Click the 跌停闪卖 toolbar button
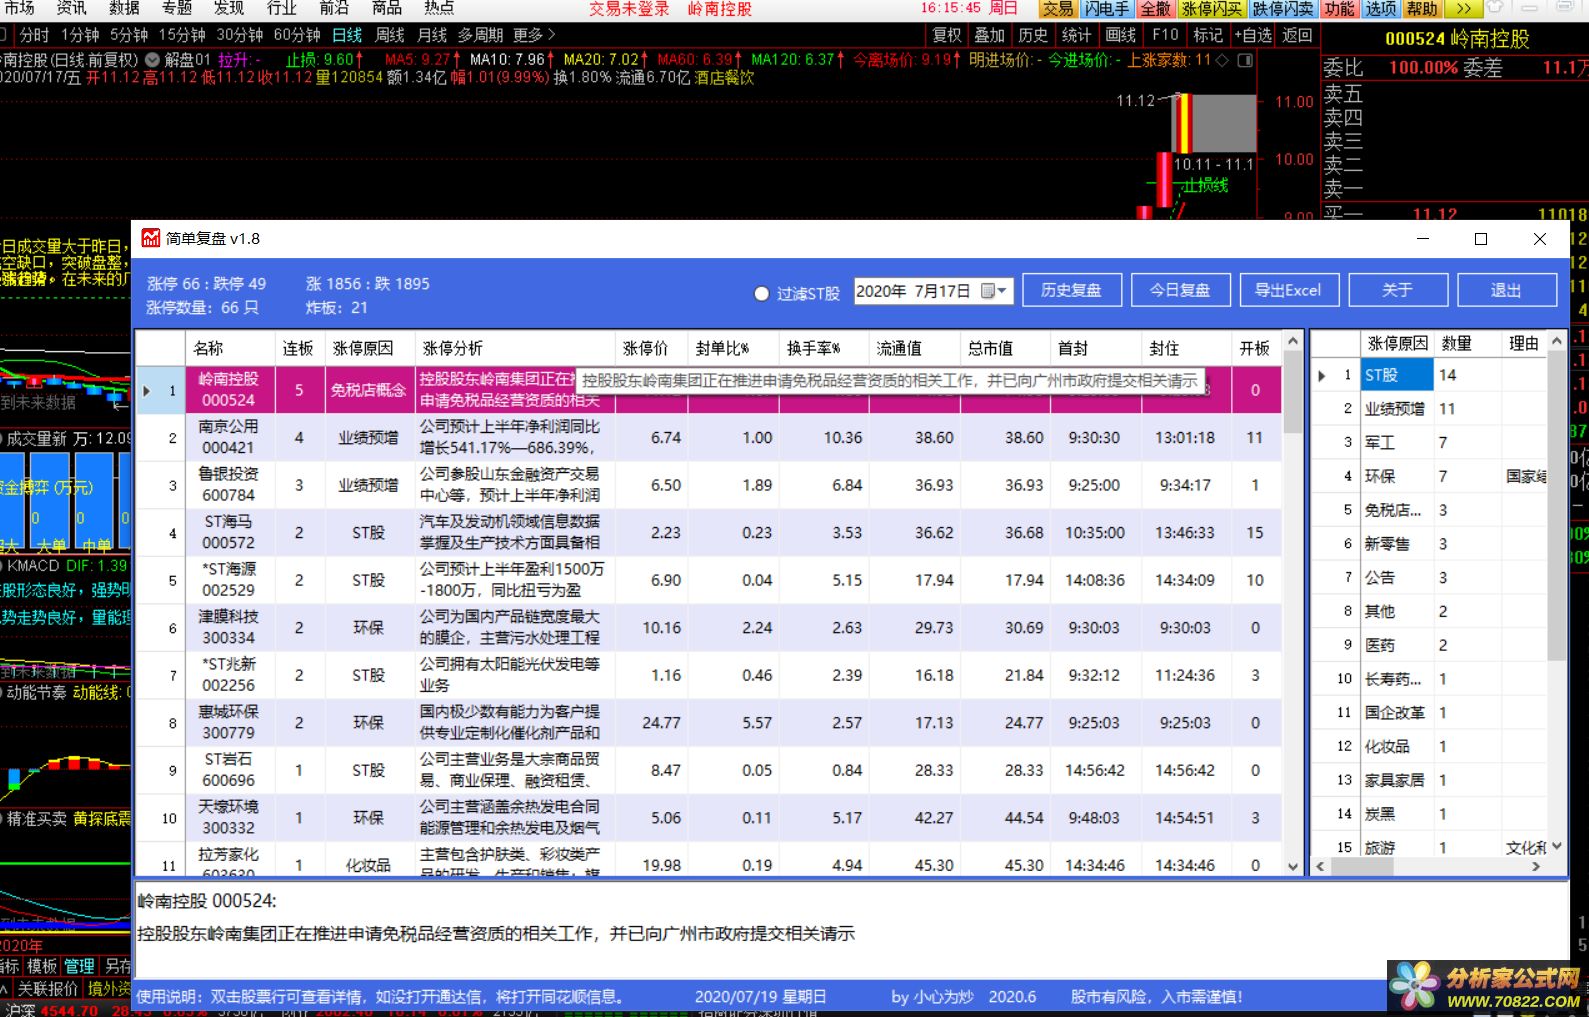This screenshot has height=1017, width=1589. (x=1283, y=9)
